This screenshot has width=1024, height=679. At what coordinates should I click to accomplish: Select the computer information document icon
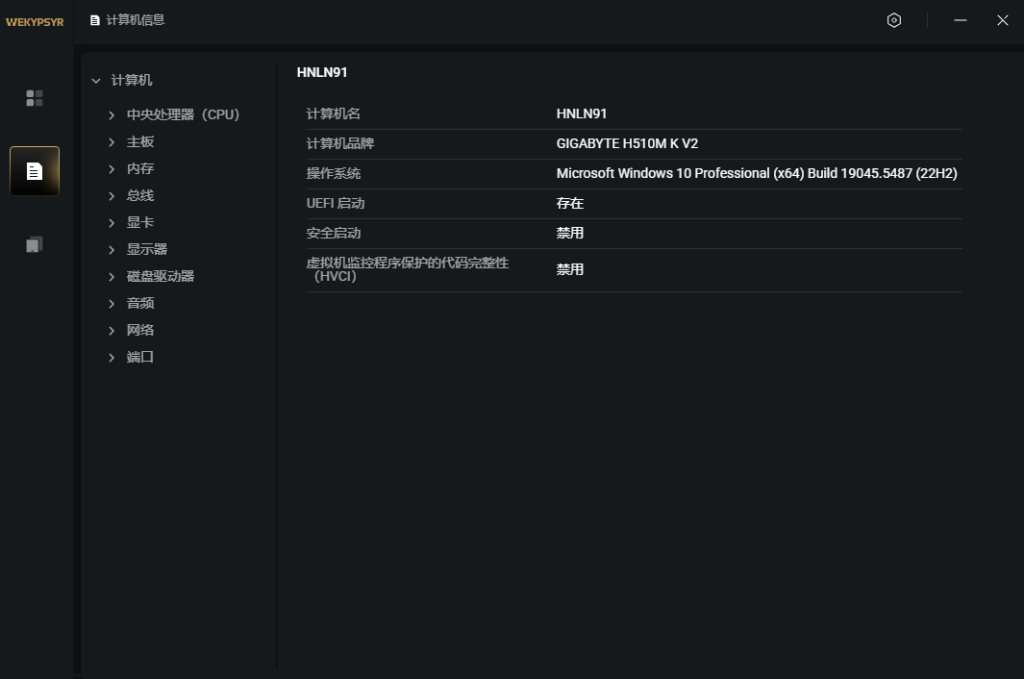34,171
